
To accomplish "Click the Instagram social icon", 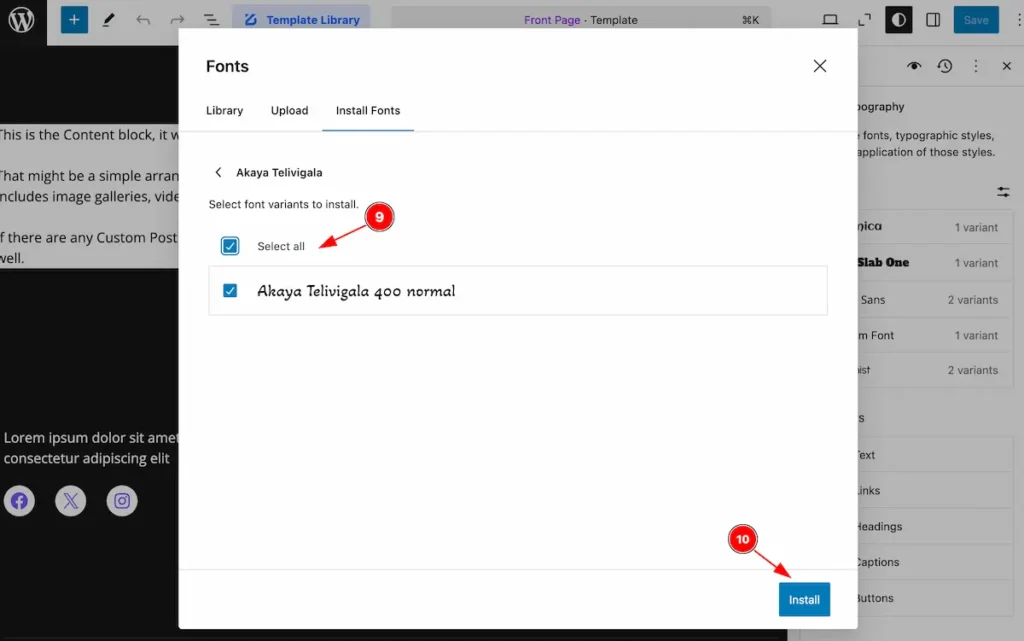I will [122, 501].
